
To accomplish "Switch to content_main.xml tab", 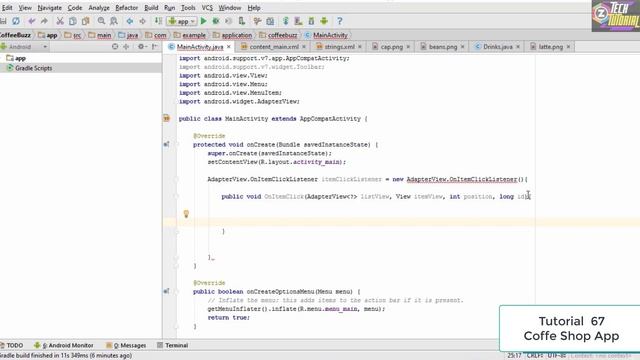I will click(274, 47).
